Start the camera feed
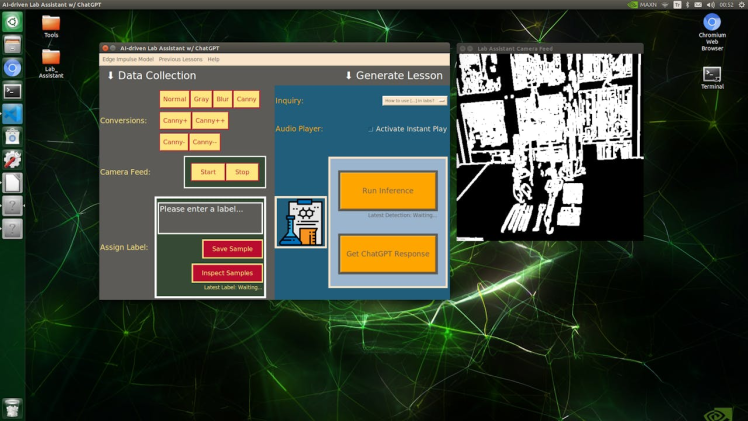 pos(208,172)
